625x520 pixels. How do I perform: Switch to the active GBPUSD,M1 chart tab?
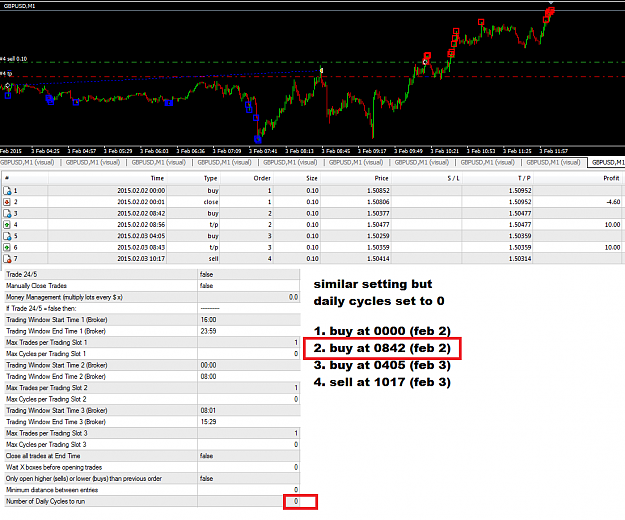pyautogui.click(x=606, y=163)
